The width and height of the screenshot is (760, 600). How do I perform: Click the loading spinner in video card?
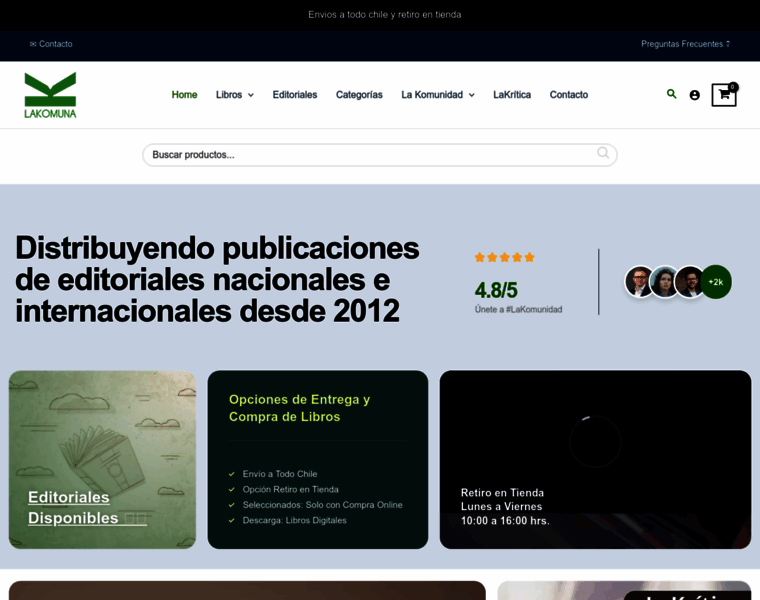[x=595, y=442]
